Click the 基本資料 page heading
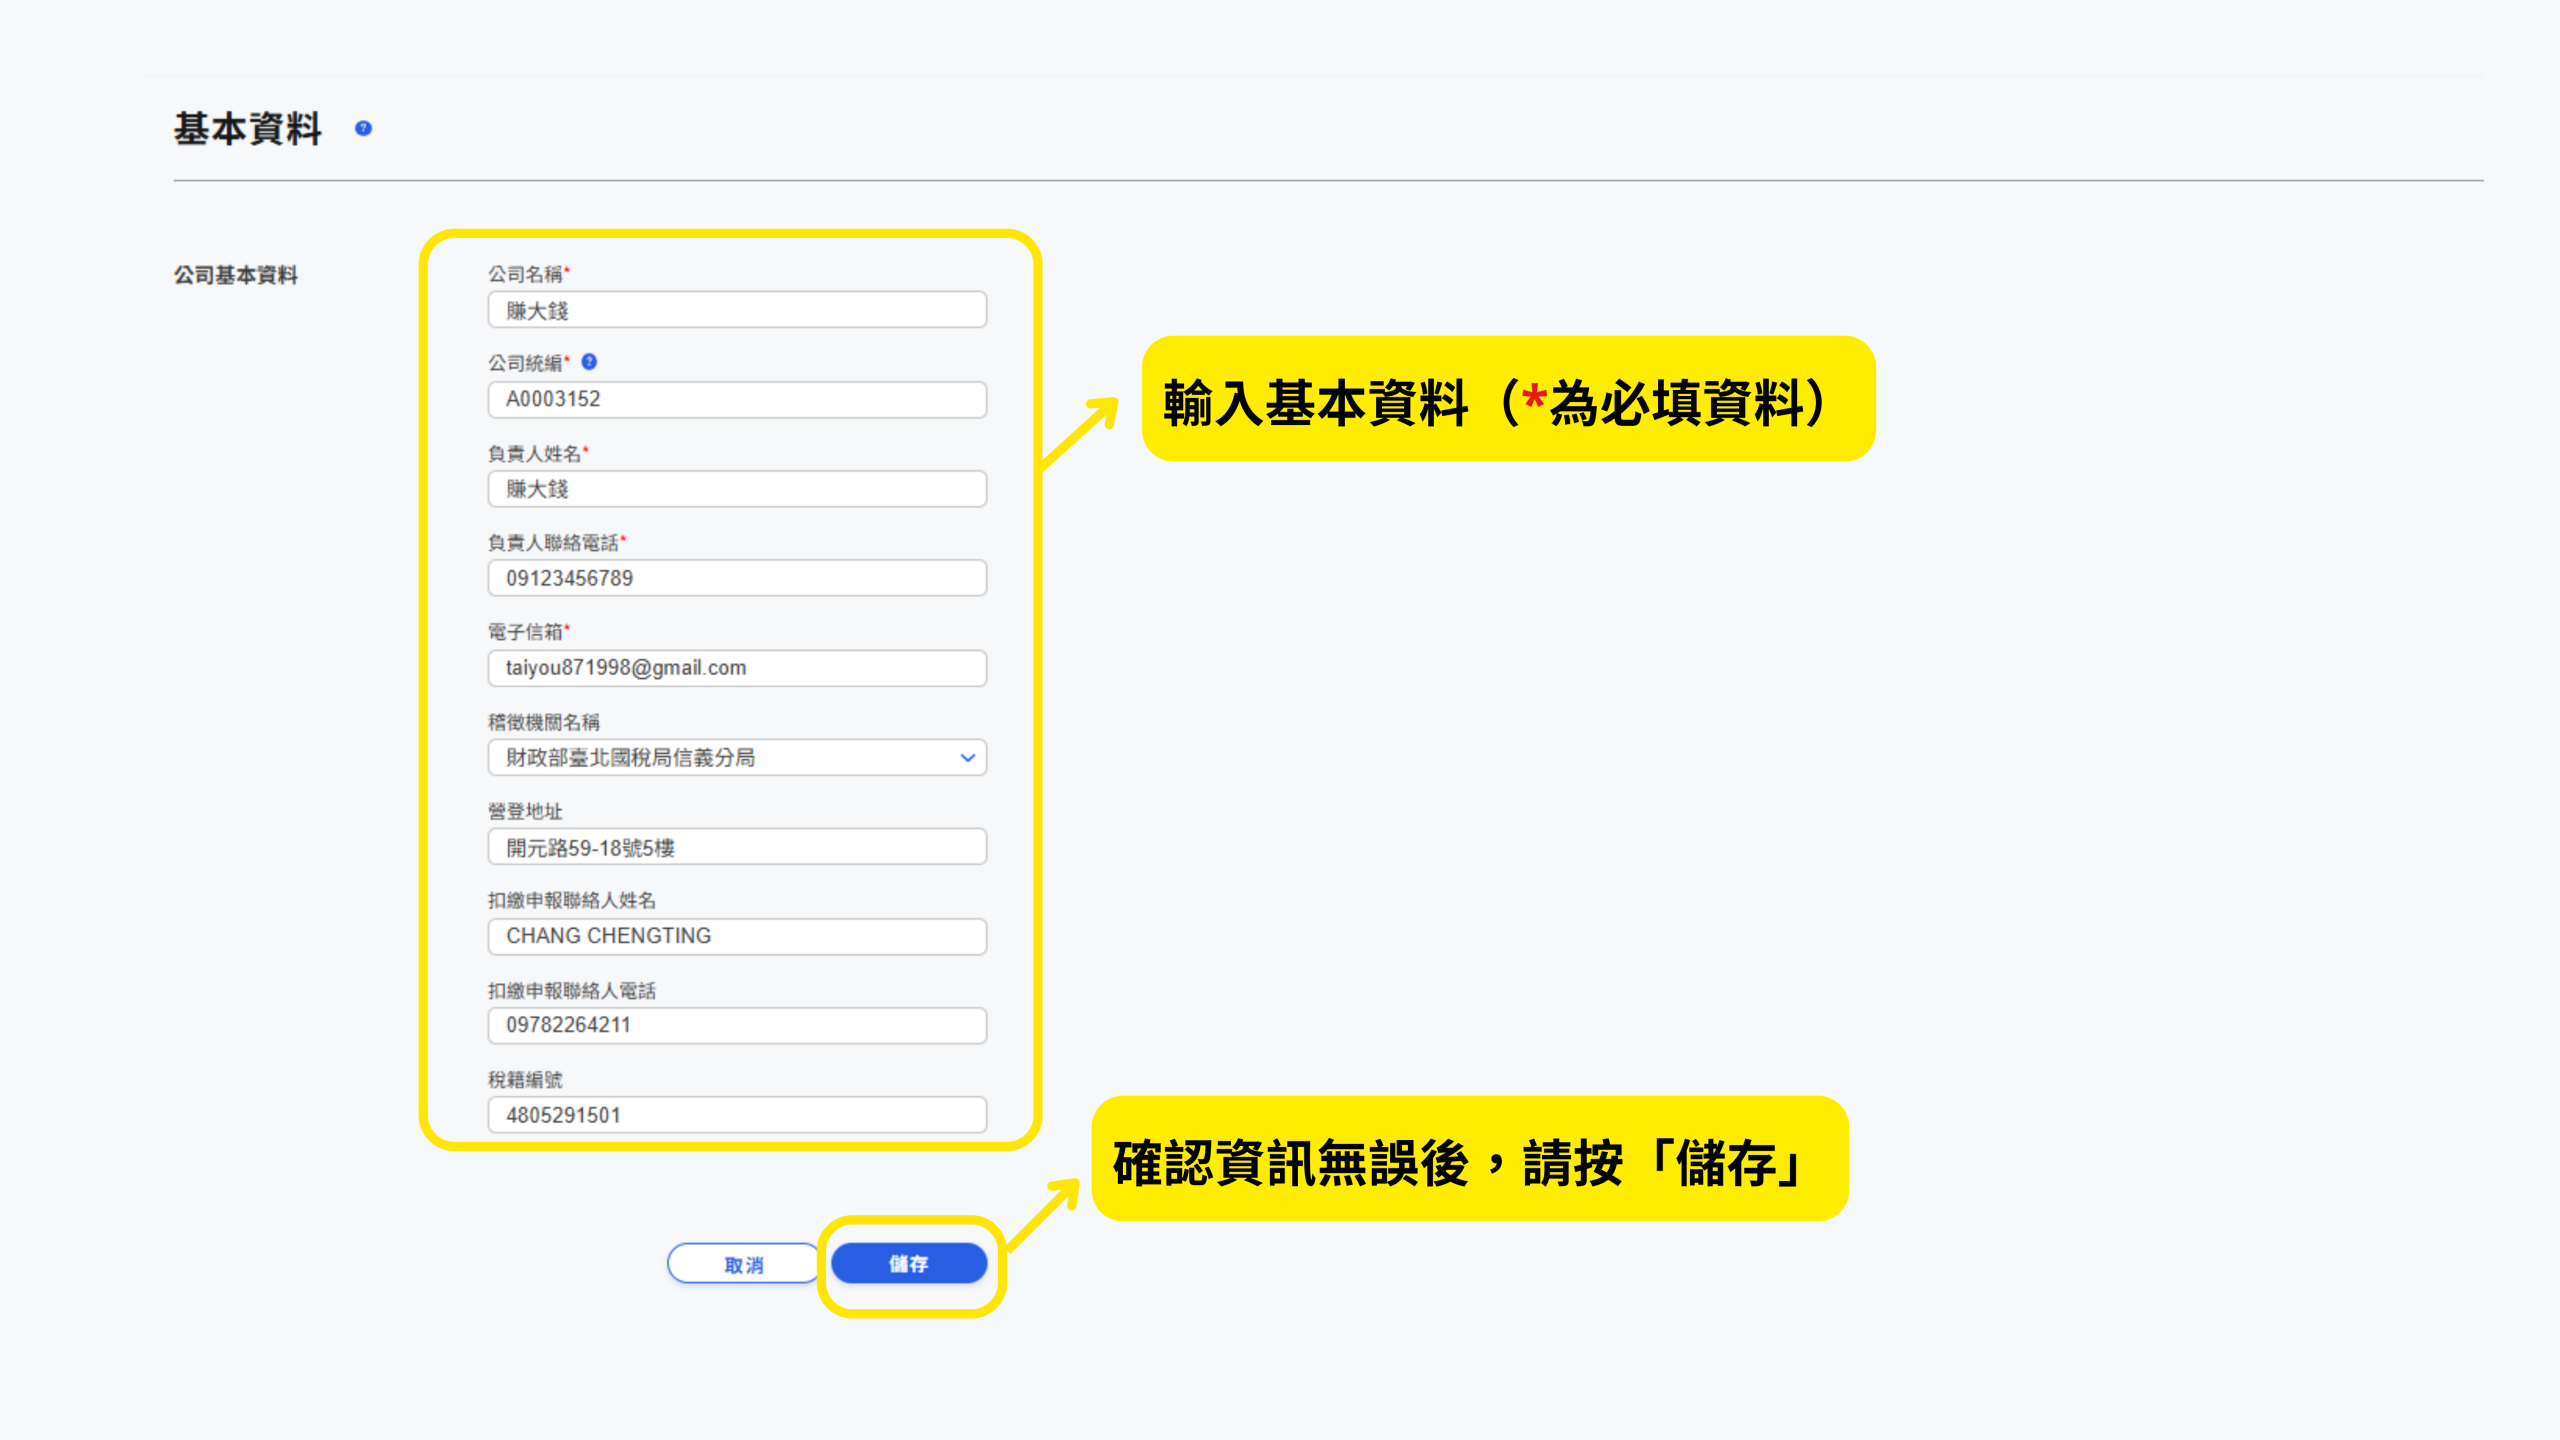Image resolution: width=2560 pixels, height=1440 pixels. [x=248, y=129]
